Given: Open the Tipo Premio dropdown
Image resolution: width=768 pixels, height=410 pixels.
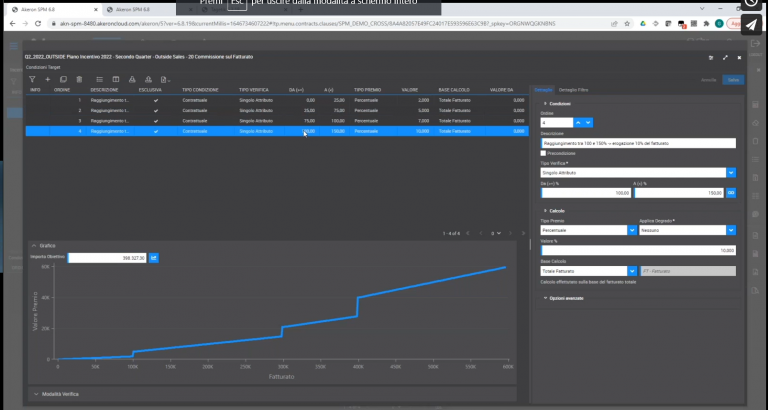Looking at the screenshot, I should coord(632,230).
